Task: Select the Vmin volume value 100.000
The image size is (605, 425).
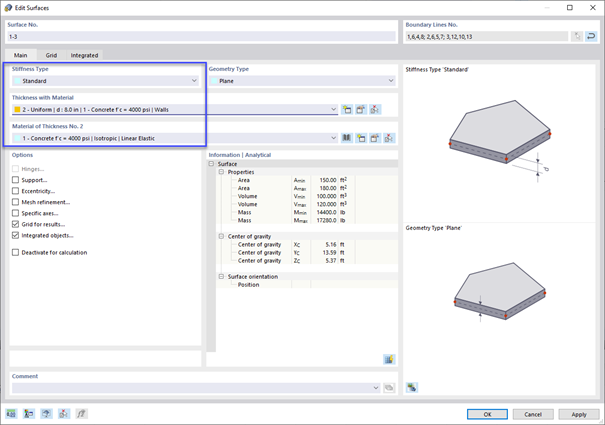Action: (x=326, y=196)
